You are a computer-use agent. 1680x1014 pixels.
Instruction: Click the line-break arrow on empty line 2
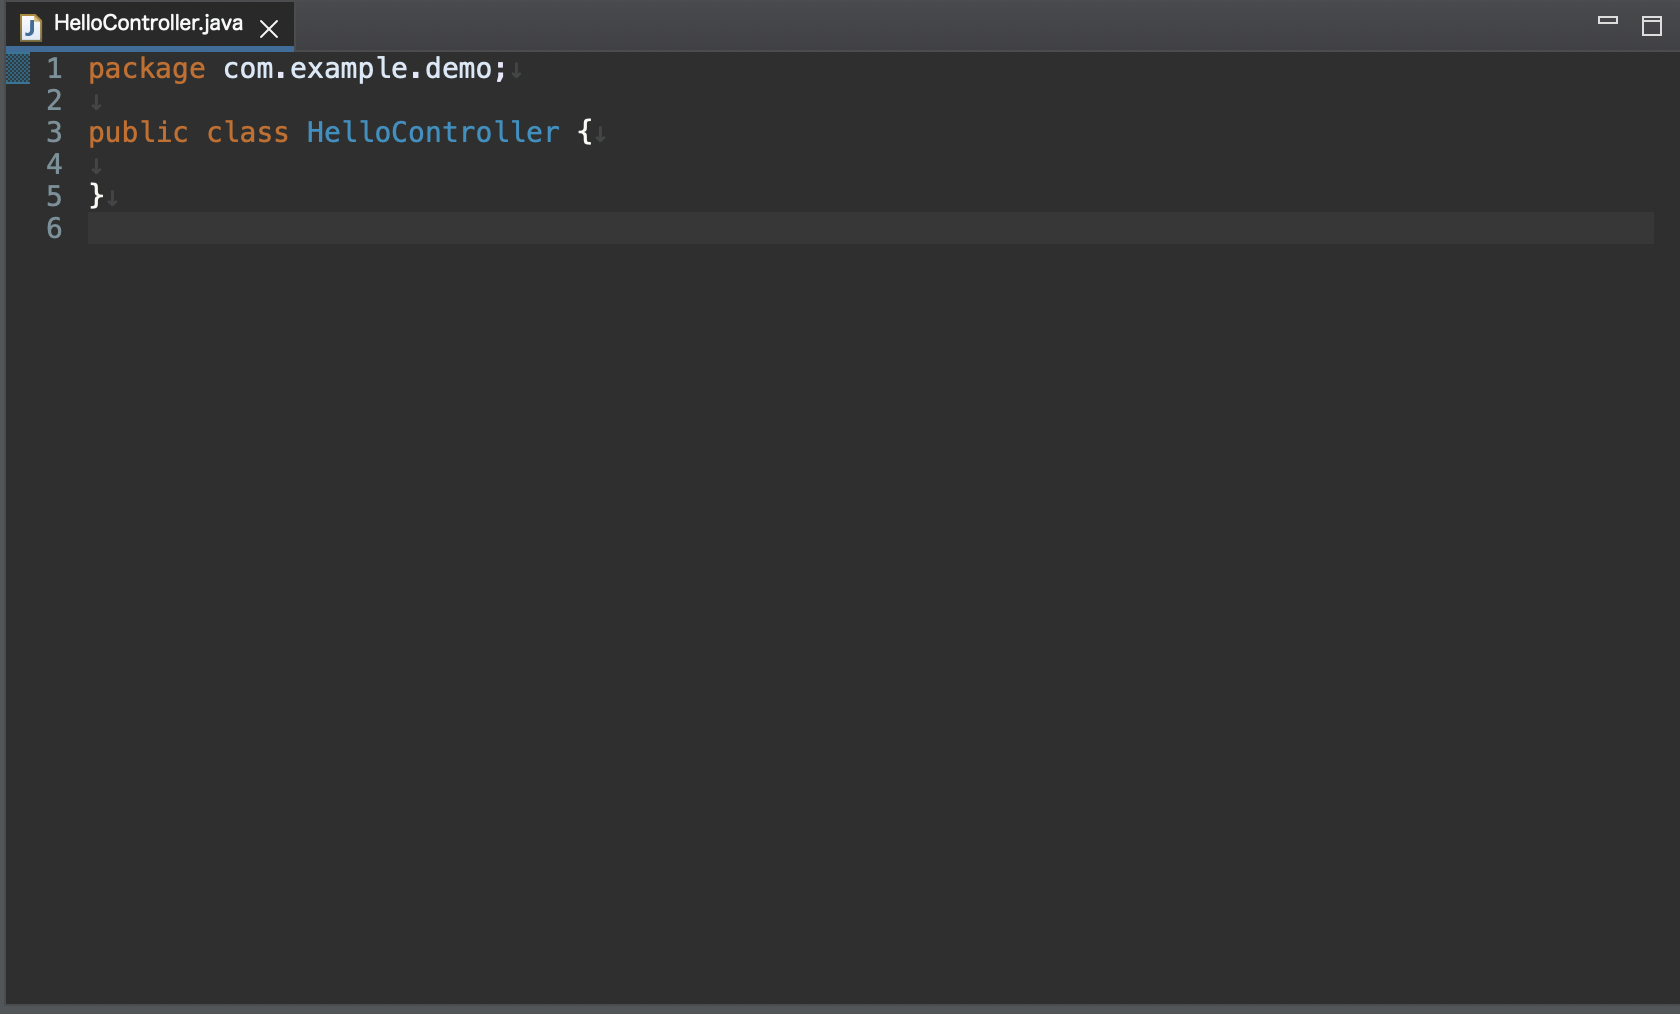coord(95,101)
